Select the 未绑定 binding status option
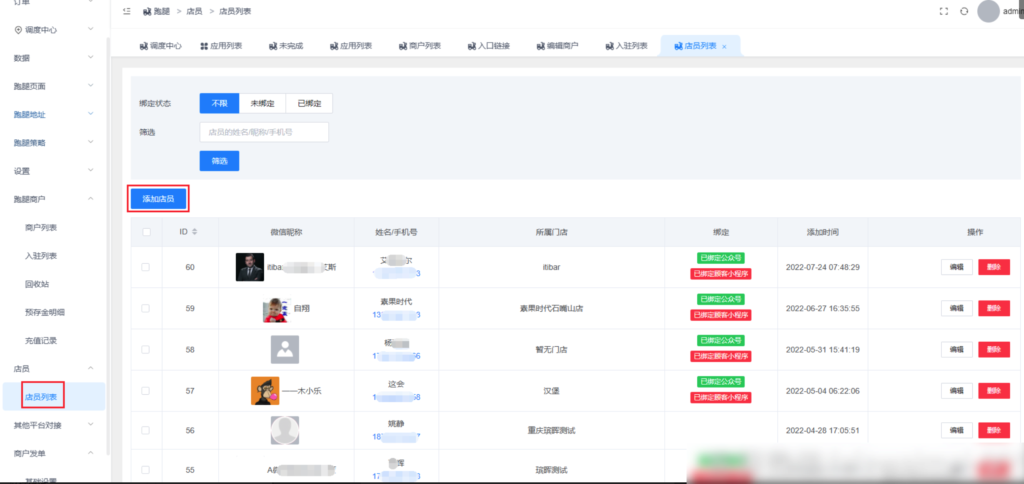This screenshot has height=484, width=1024. [x=262, y=103]
